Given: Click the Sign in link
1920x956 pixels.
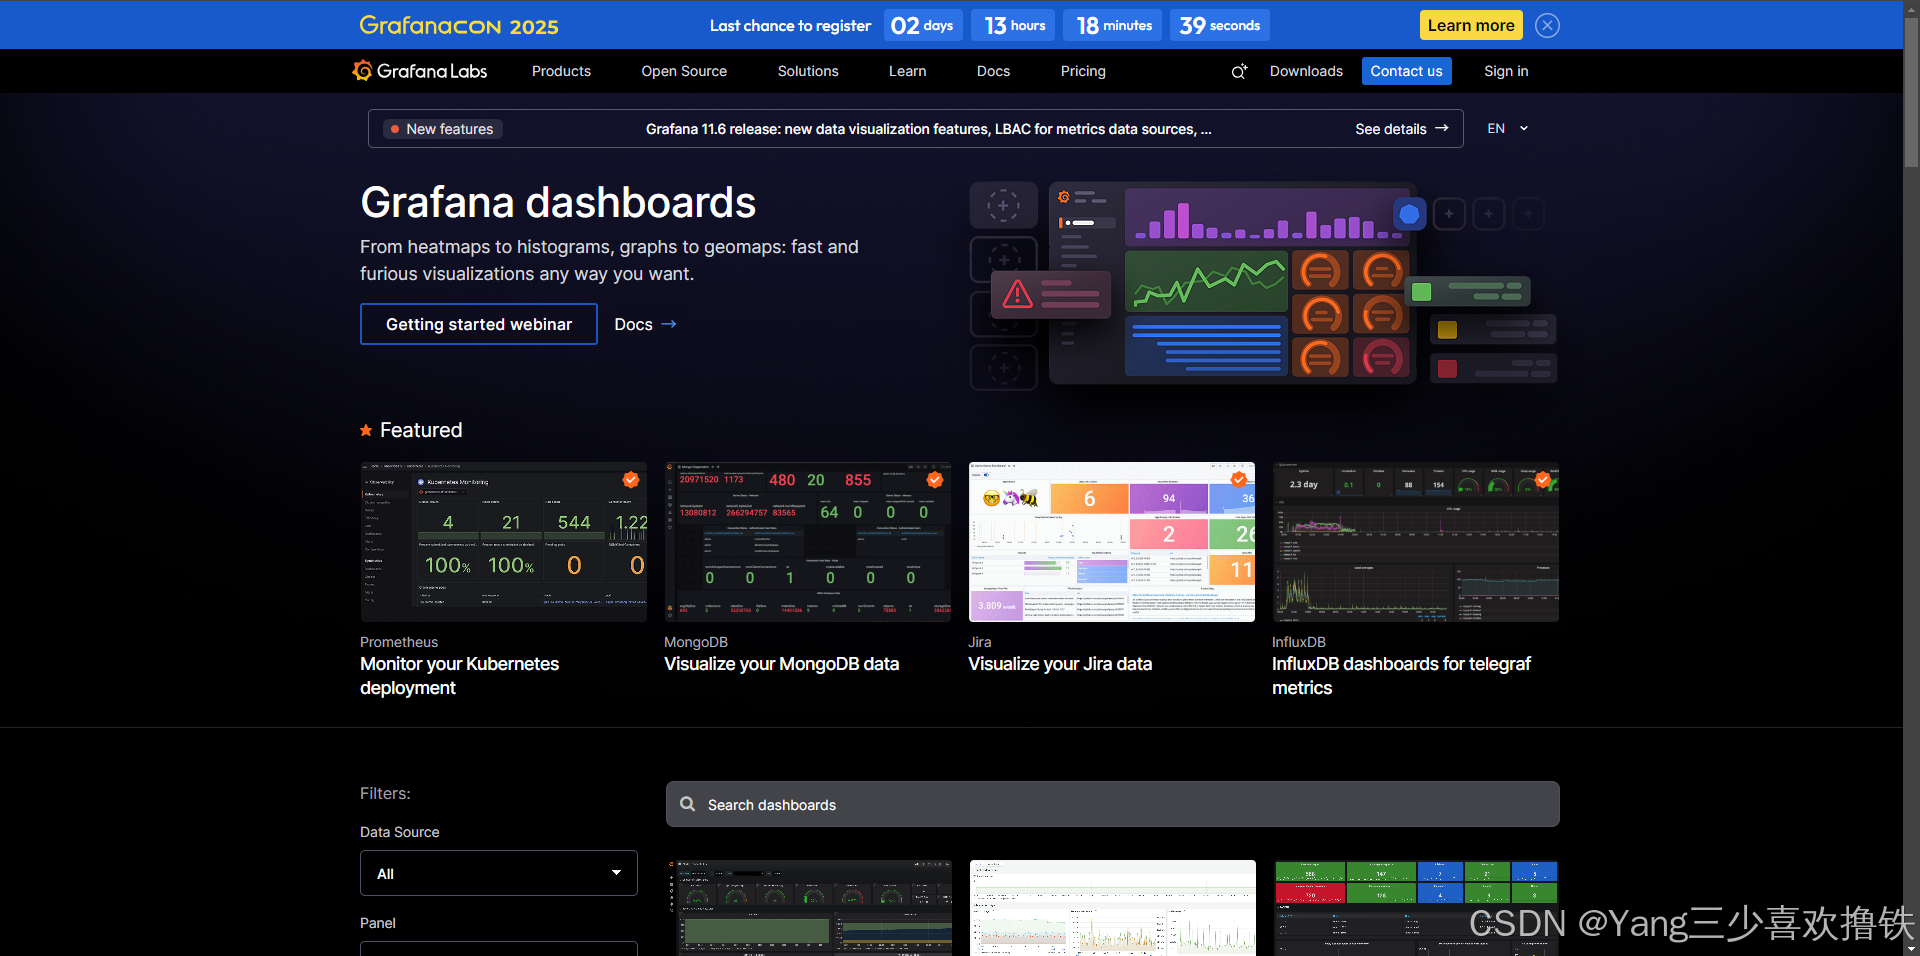Looking at the screenshot, I should pos(1506,71).
